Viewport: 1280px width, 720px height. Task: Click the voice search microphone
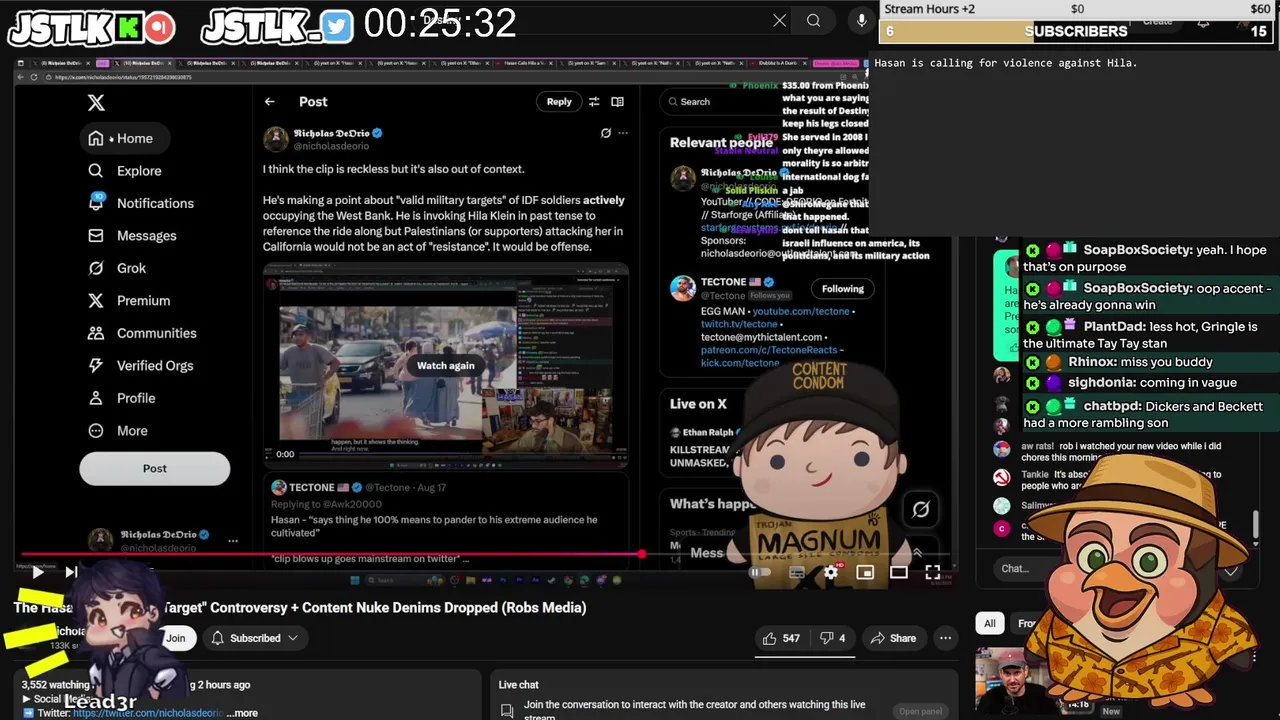click(861, 20)
